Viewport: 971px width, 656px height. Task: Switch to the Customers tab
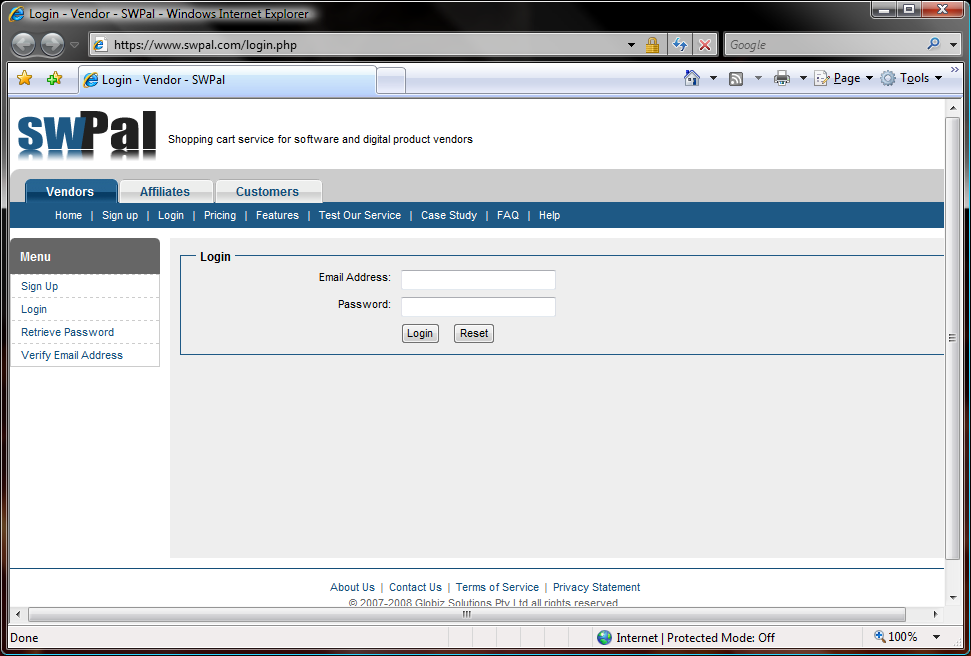(268, 191)
